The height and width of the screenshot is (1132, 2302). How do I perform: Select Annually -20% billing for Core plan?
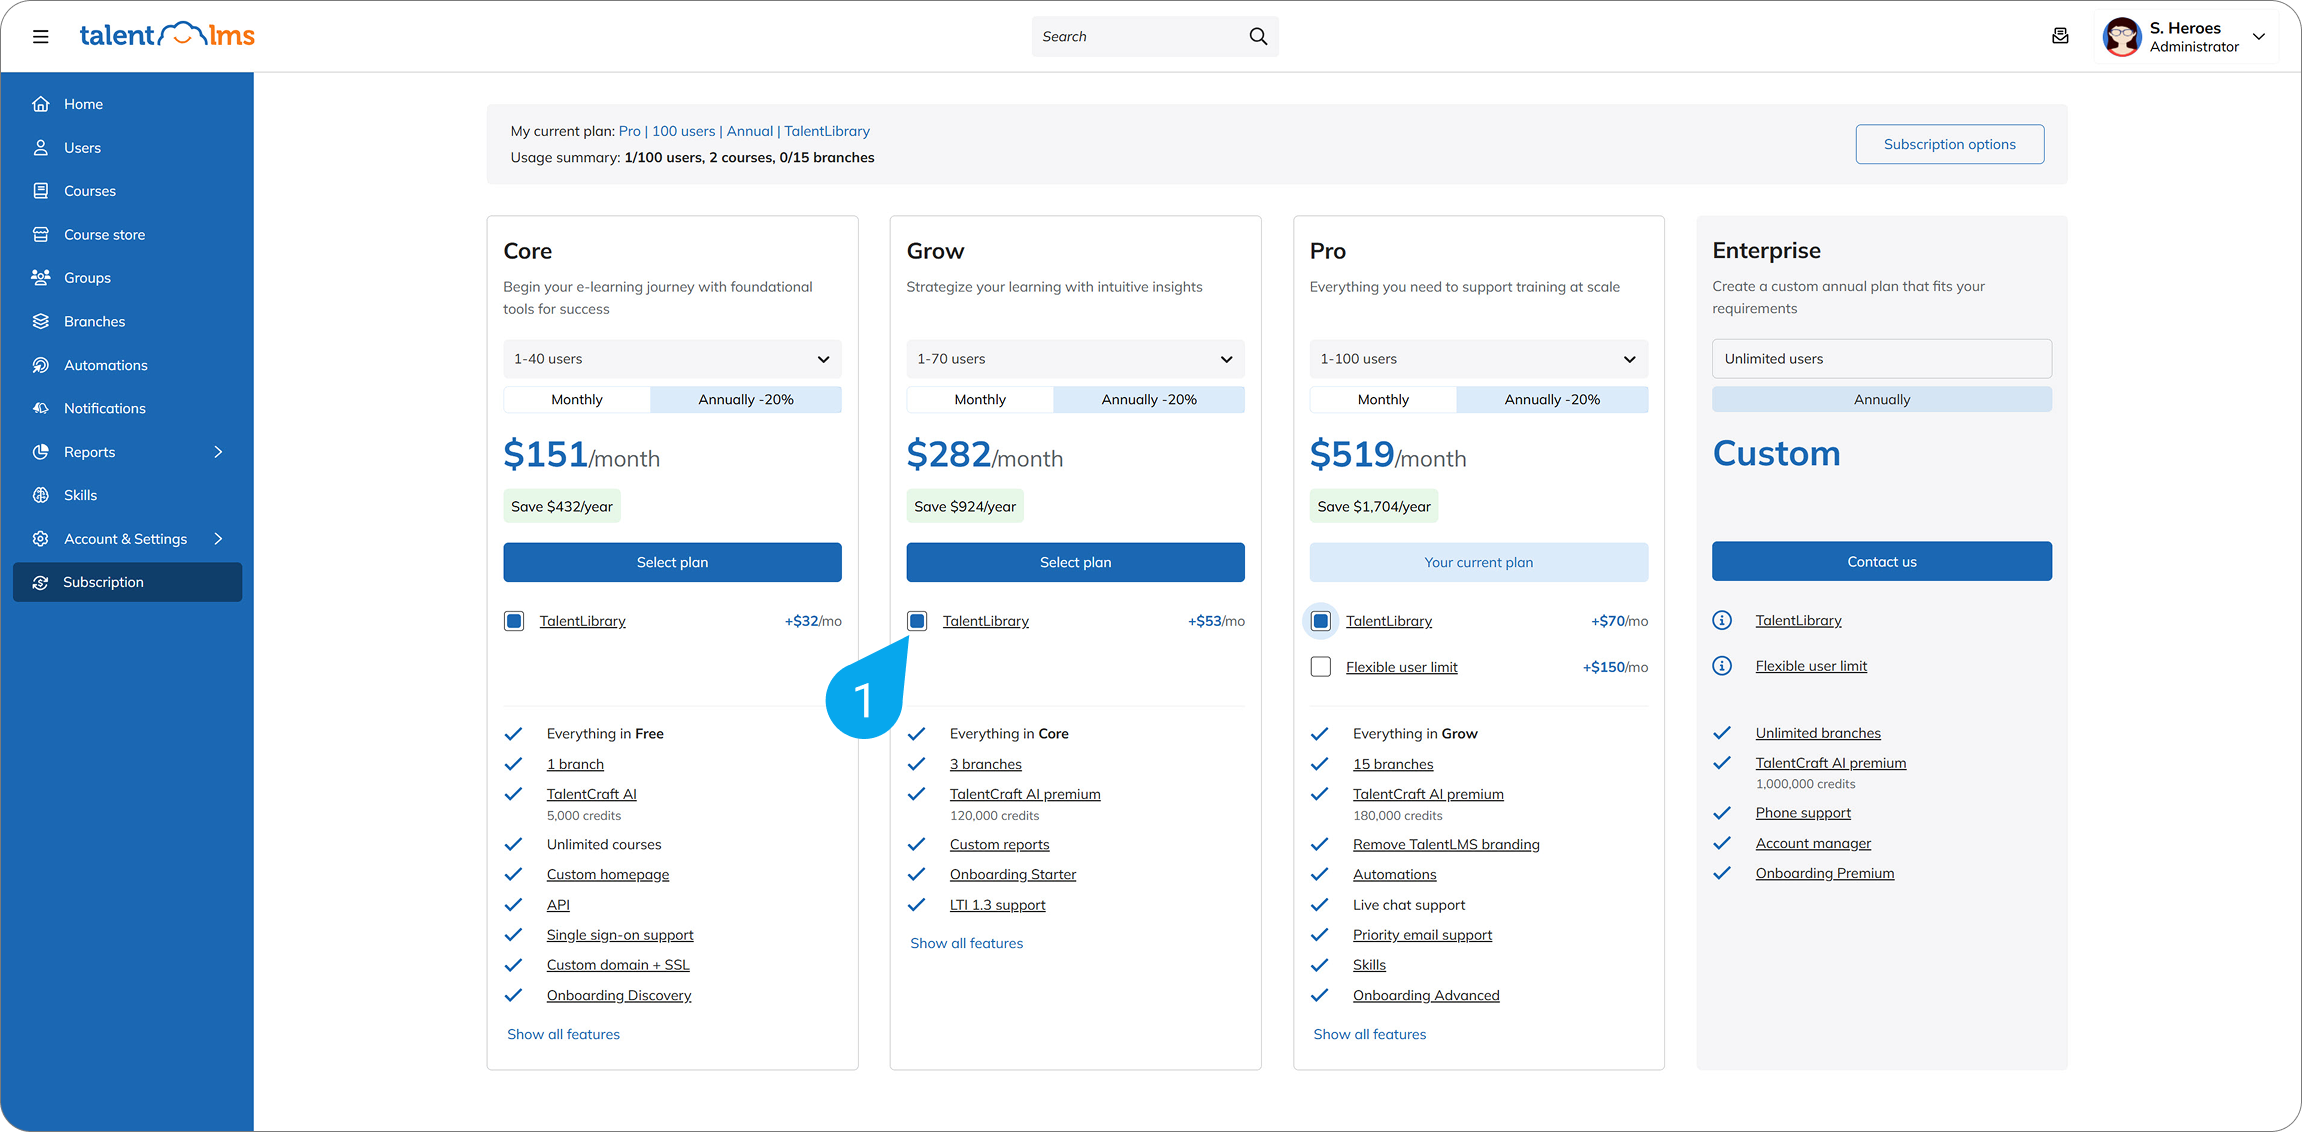[746, 399]
